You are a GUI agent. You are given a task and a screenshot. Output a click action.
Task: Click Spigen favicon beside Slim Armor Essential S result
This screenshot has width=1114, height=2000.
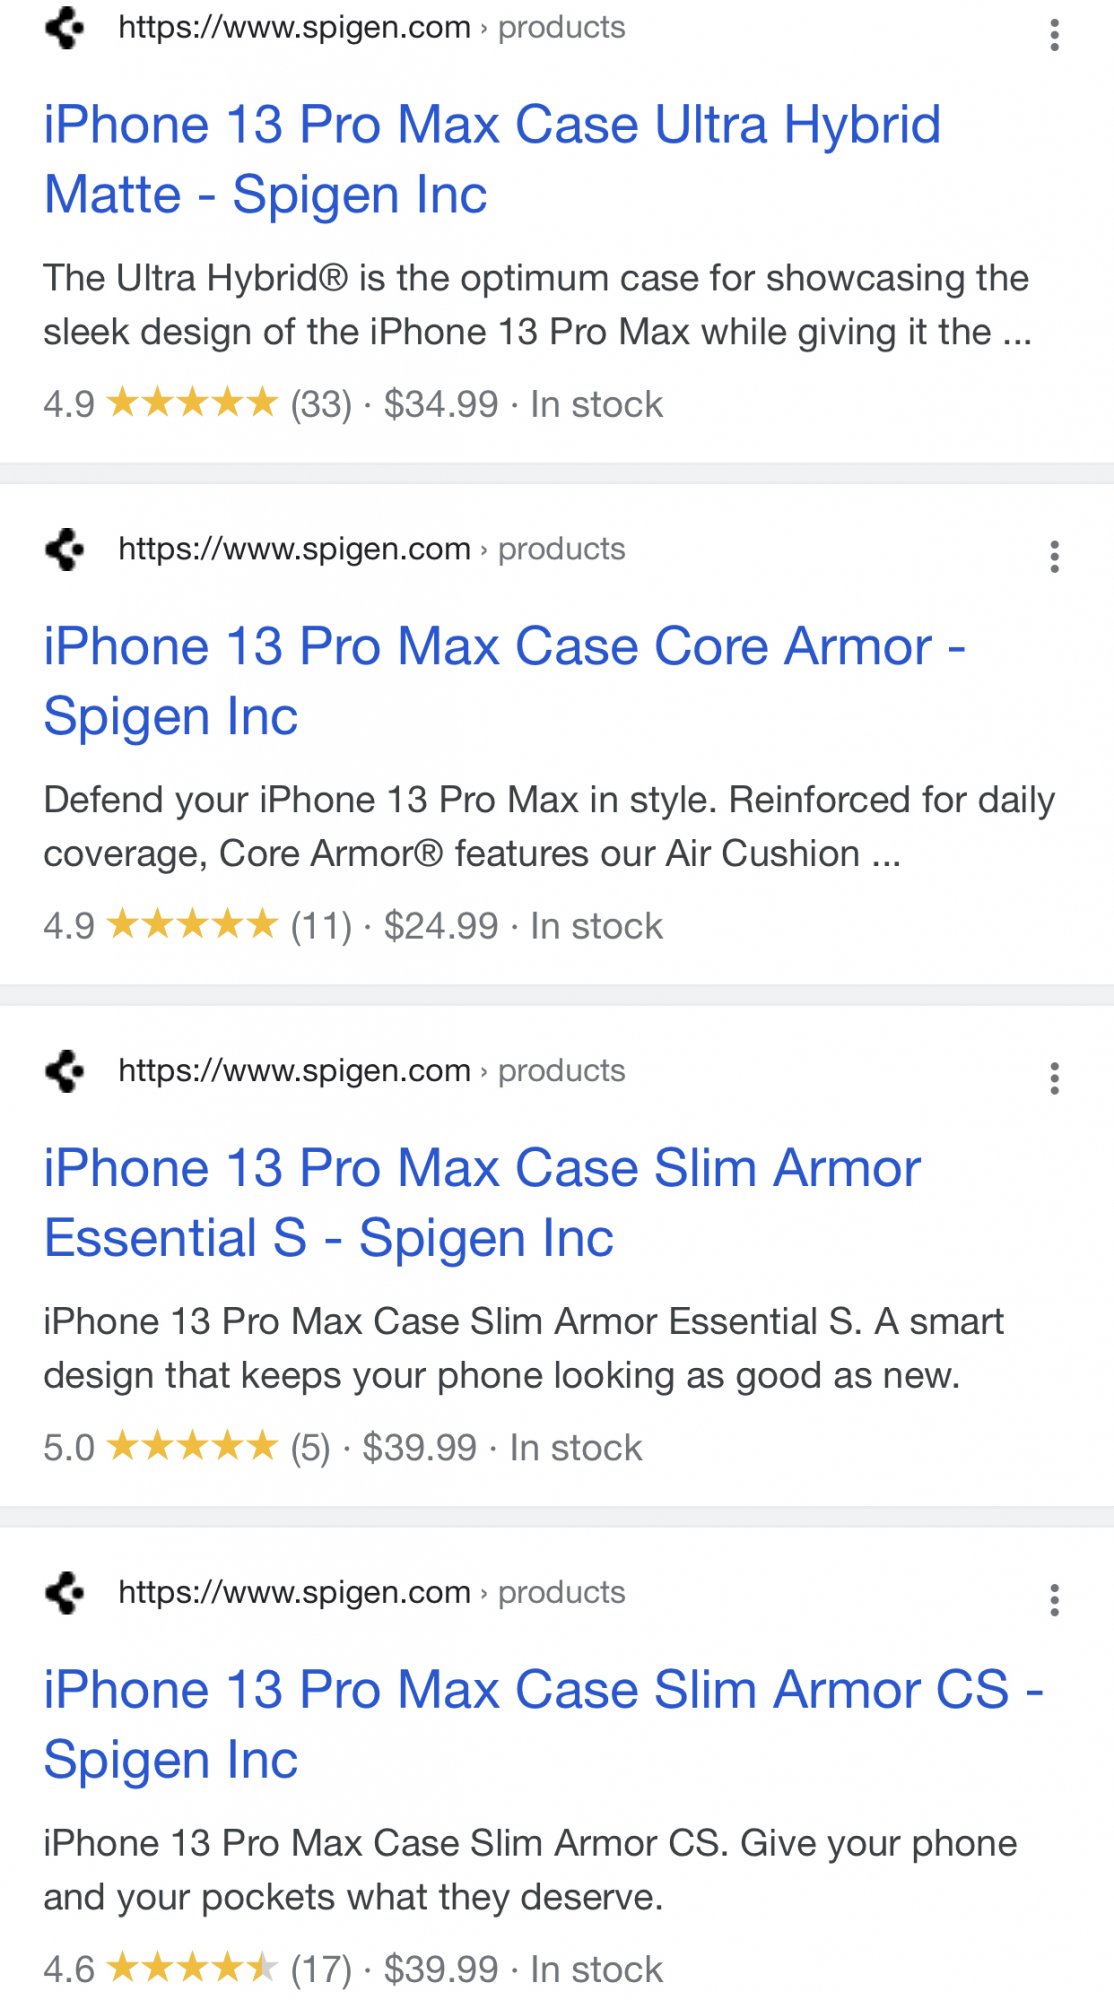pyautogui.click(x=65, y=1071)
